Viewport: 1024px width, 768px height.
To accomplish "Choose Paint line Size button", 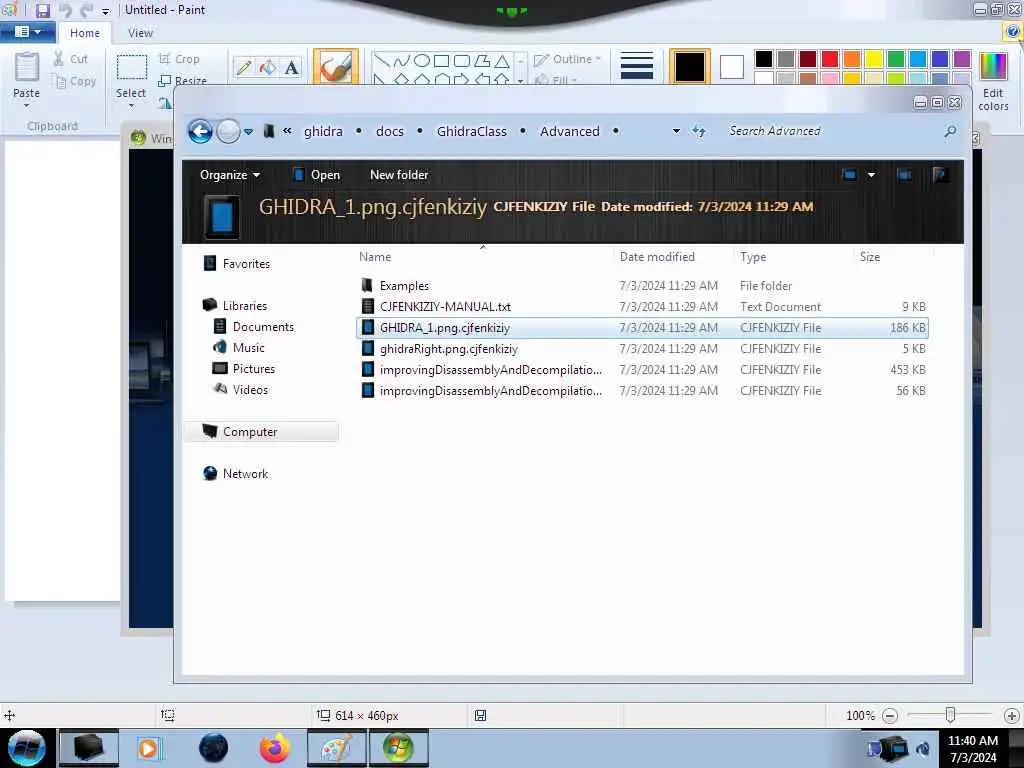I will pyautogui.click(x=637, y=66).
